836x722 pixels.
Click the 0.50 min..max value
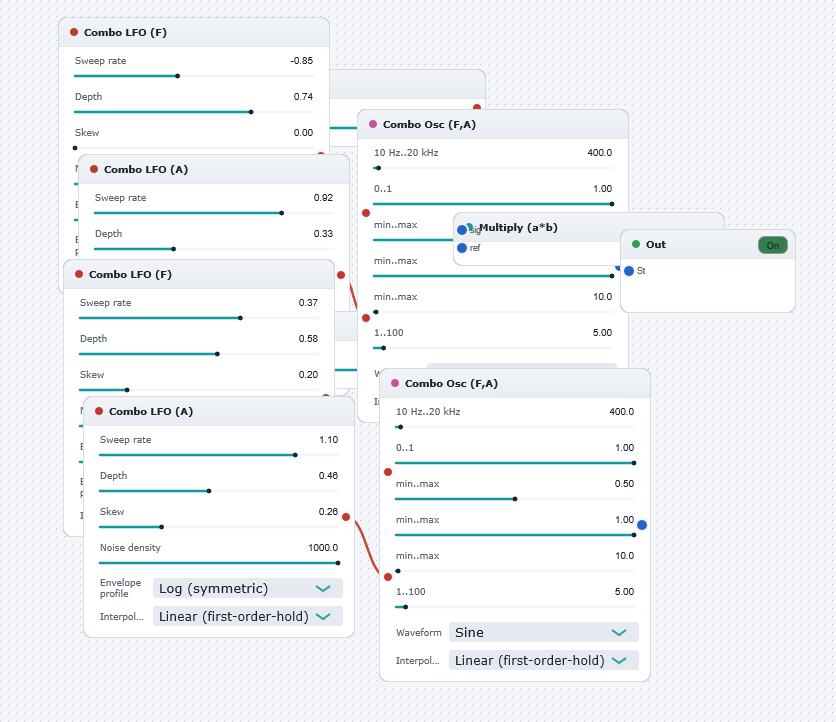point(624,484)
